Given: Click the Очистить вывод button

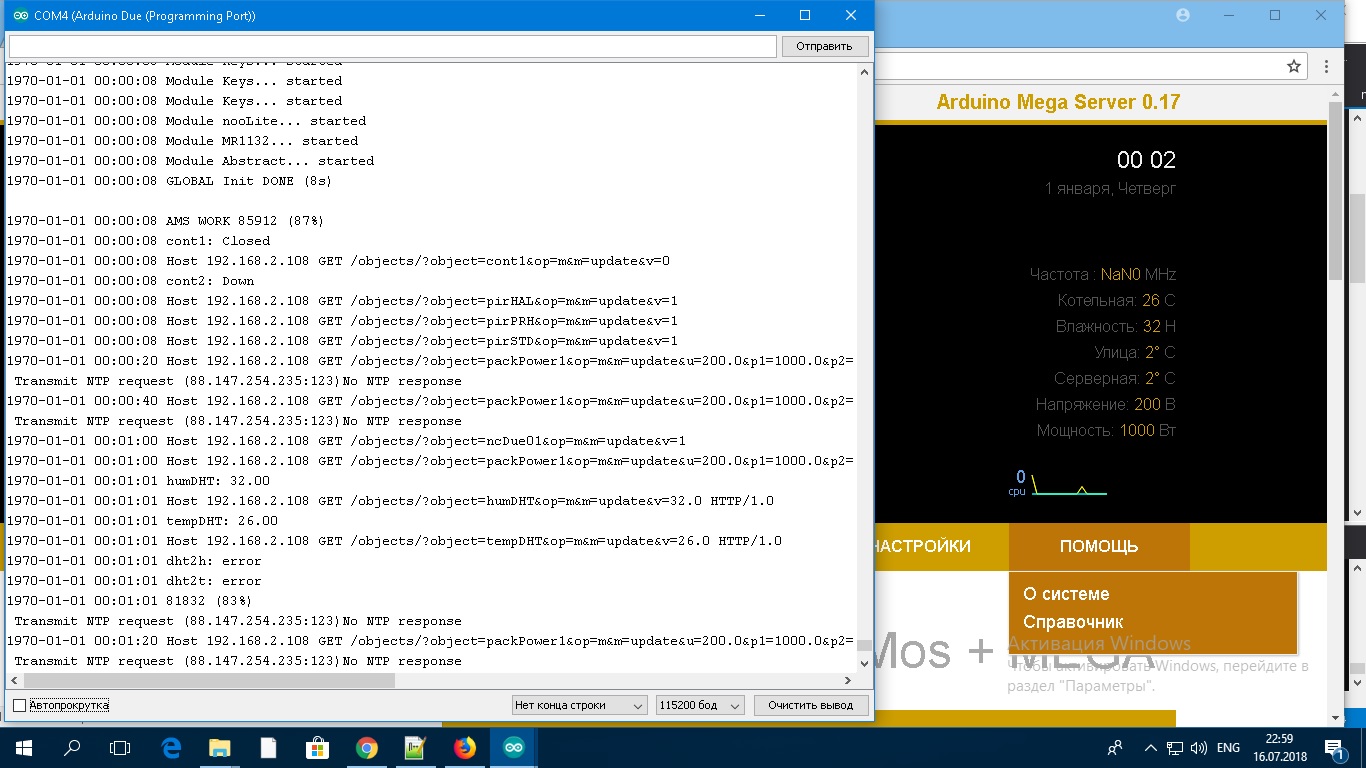Looking at the screenshot, I should pos(810,705).
